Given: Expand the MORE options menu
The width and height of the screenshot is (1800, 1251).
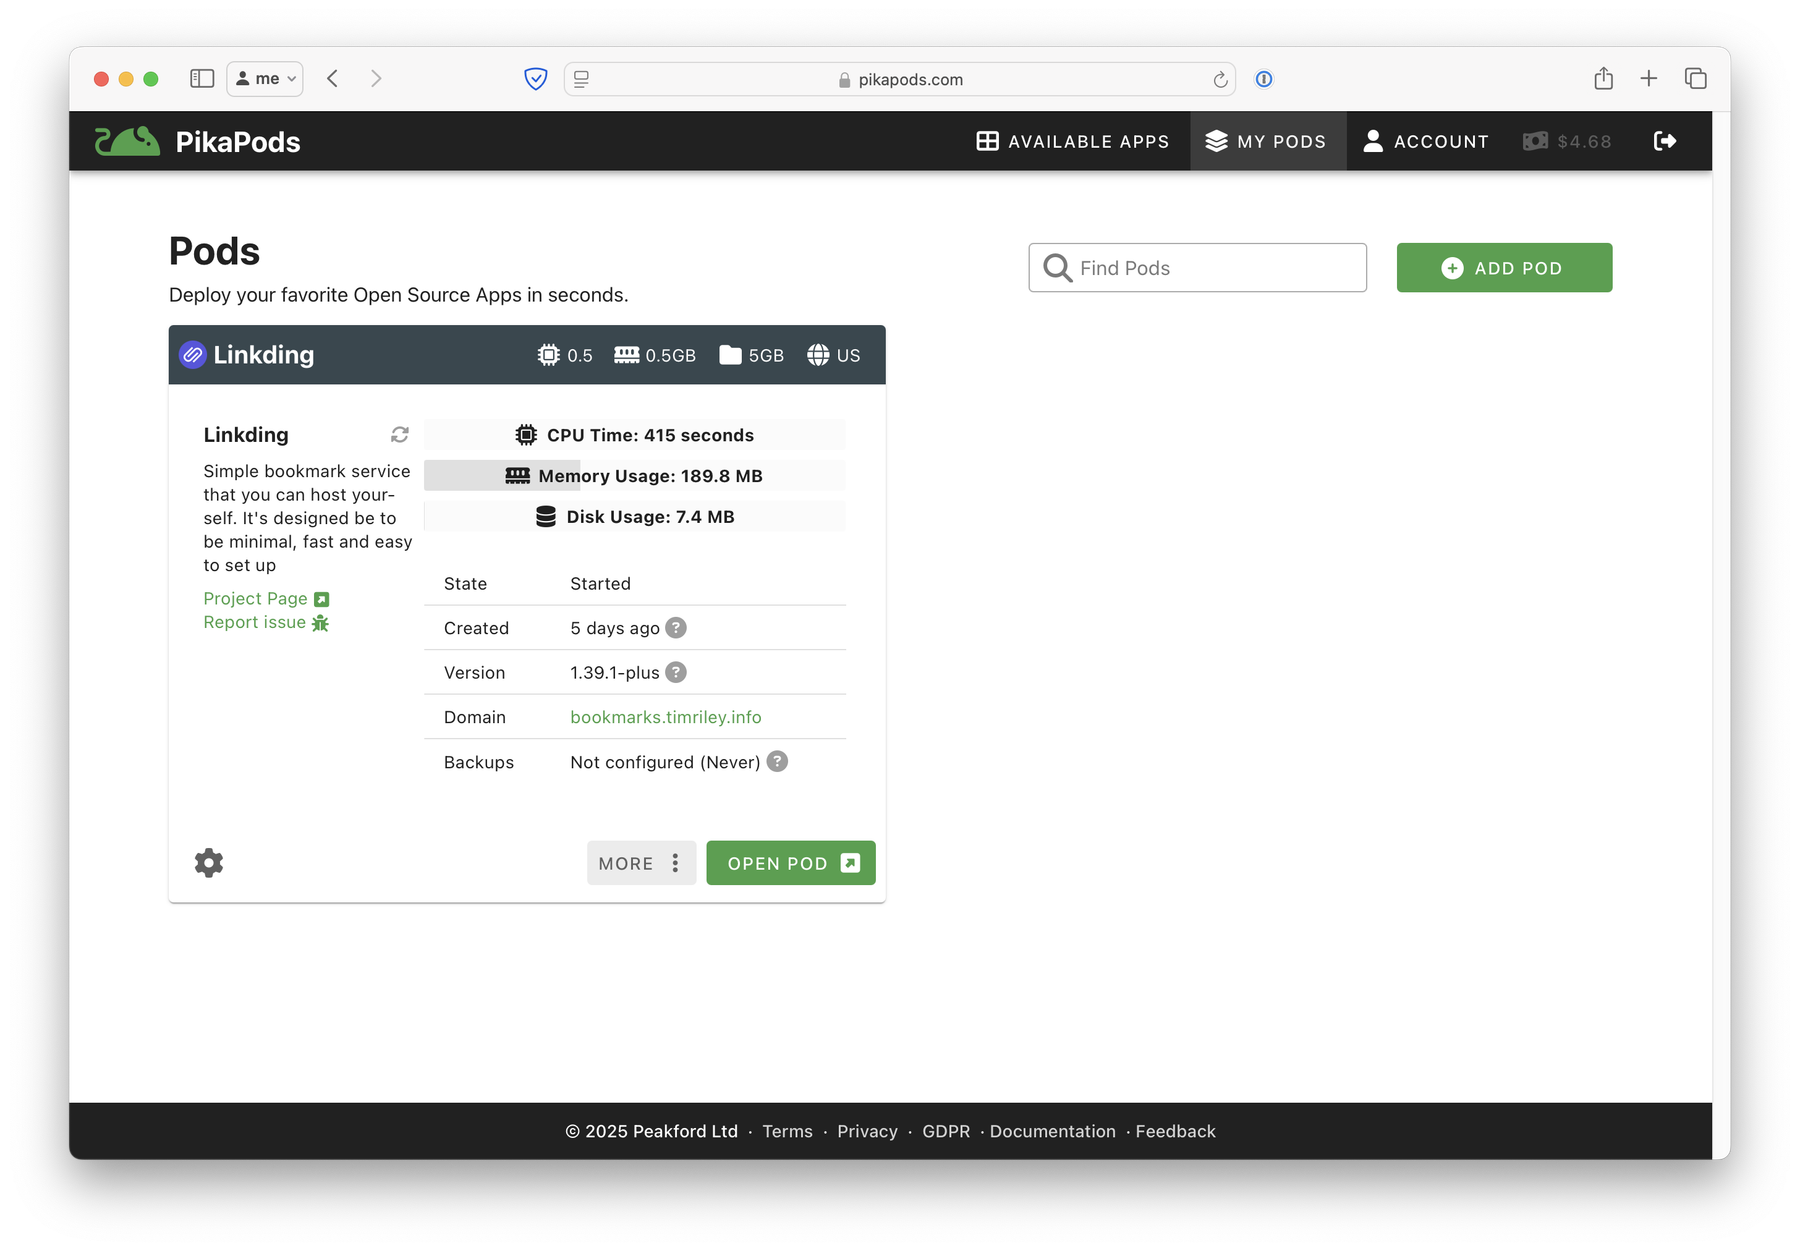Looking at the screenshot, I should 641,863.
